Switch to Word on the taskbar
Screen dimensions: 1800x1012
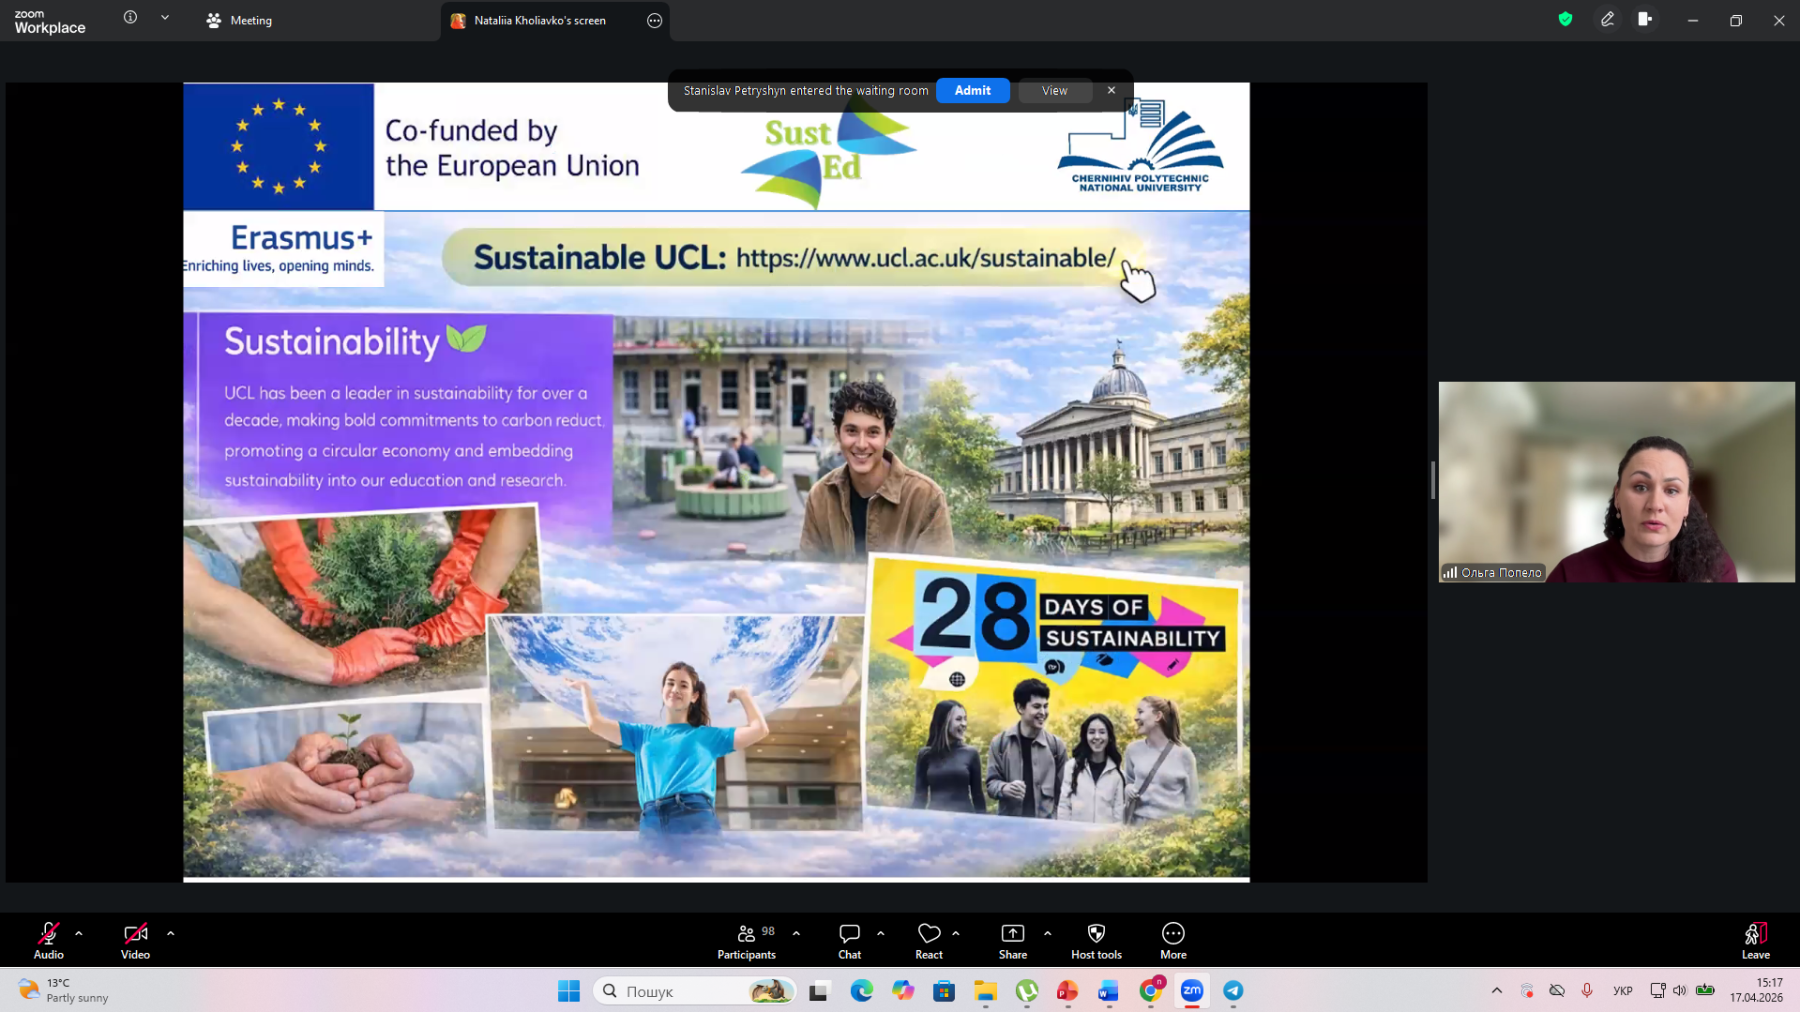point(1109,991)
